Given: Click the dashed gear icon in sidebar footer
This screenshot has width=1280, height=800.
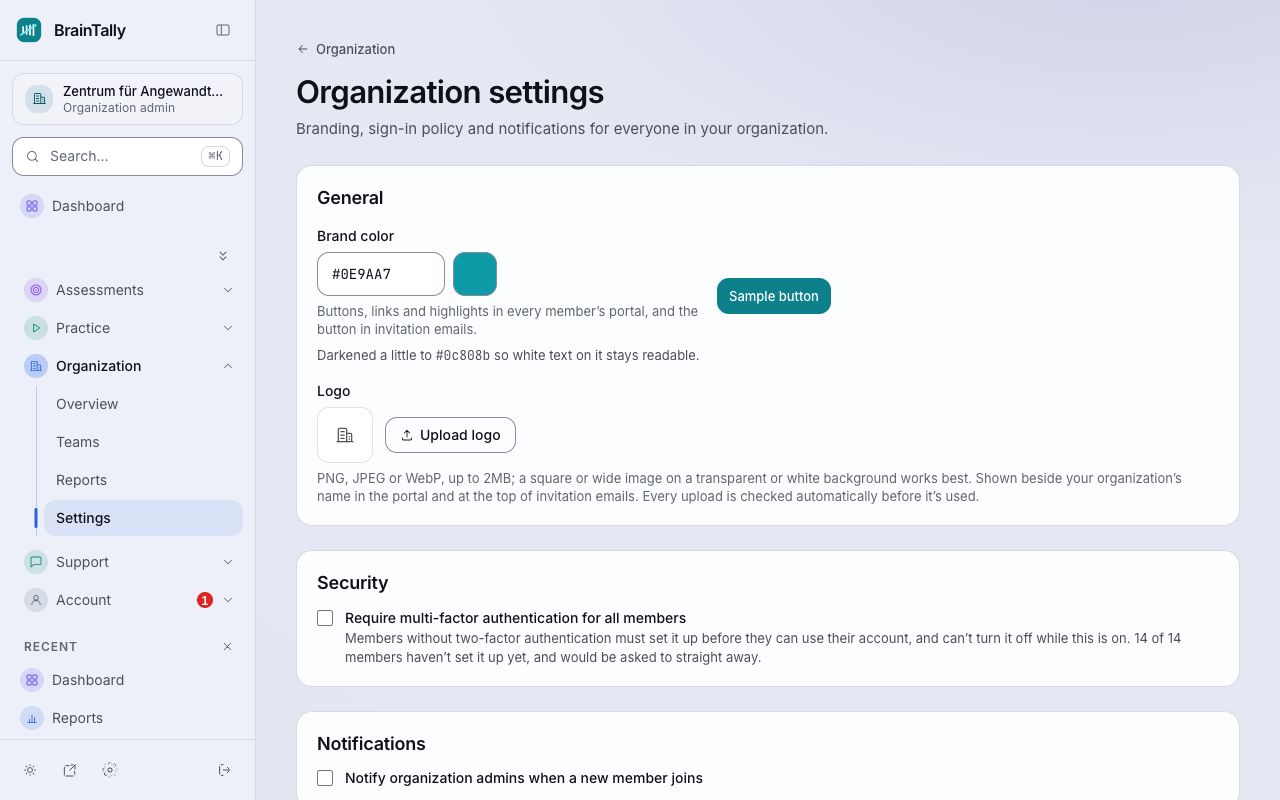Looking at the screenshot, I should pyautogui.click(x=110, y=770).
